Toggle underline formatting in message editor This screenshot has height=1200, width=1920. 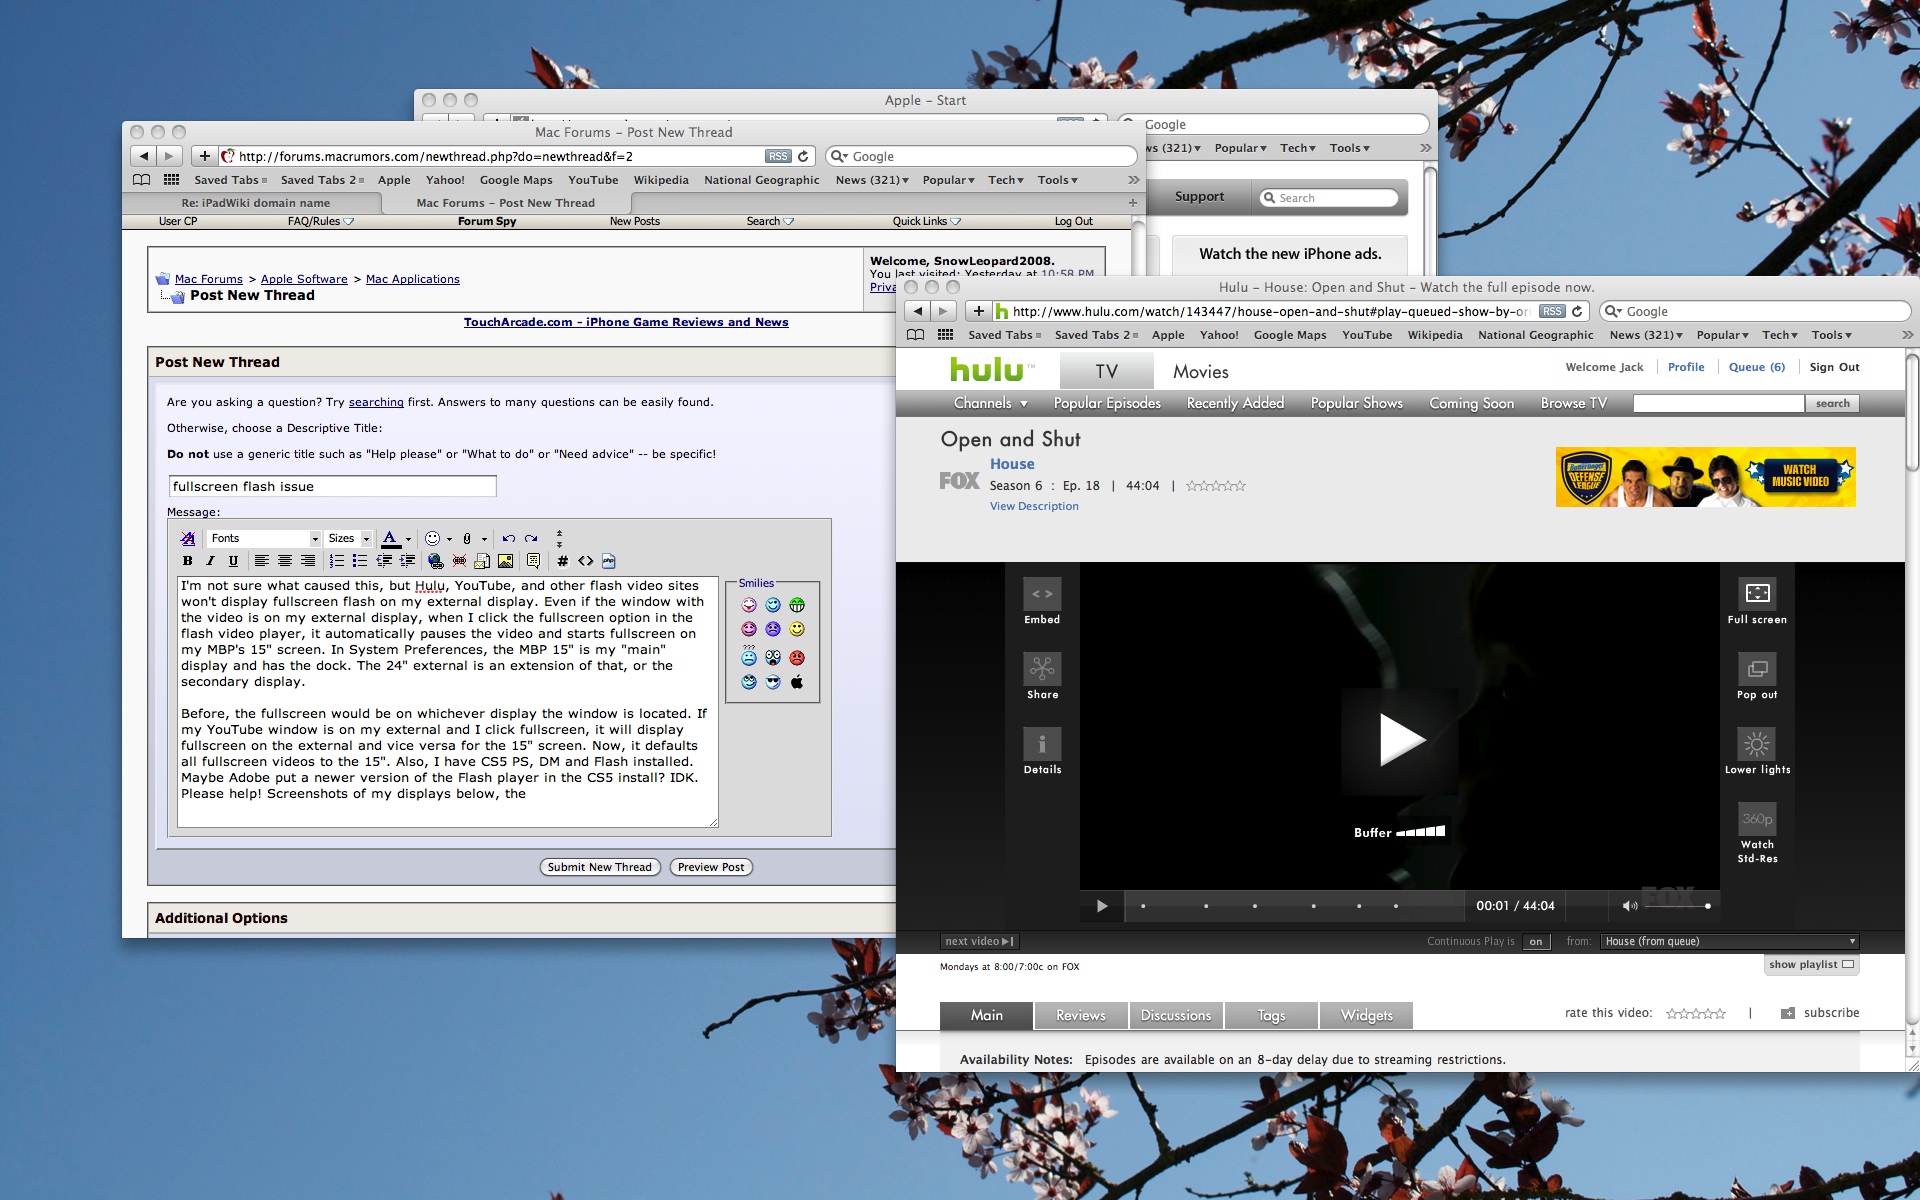point(233,561)
